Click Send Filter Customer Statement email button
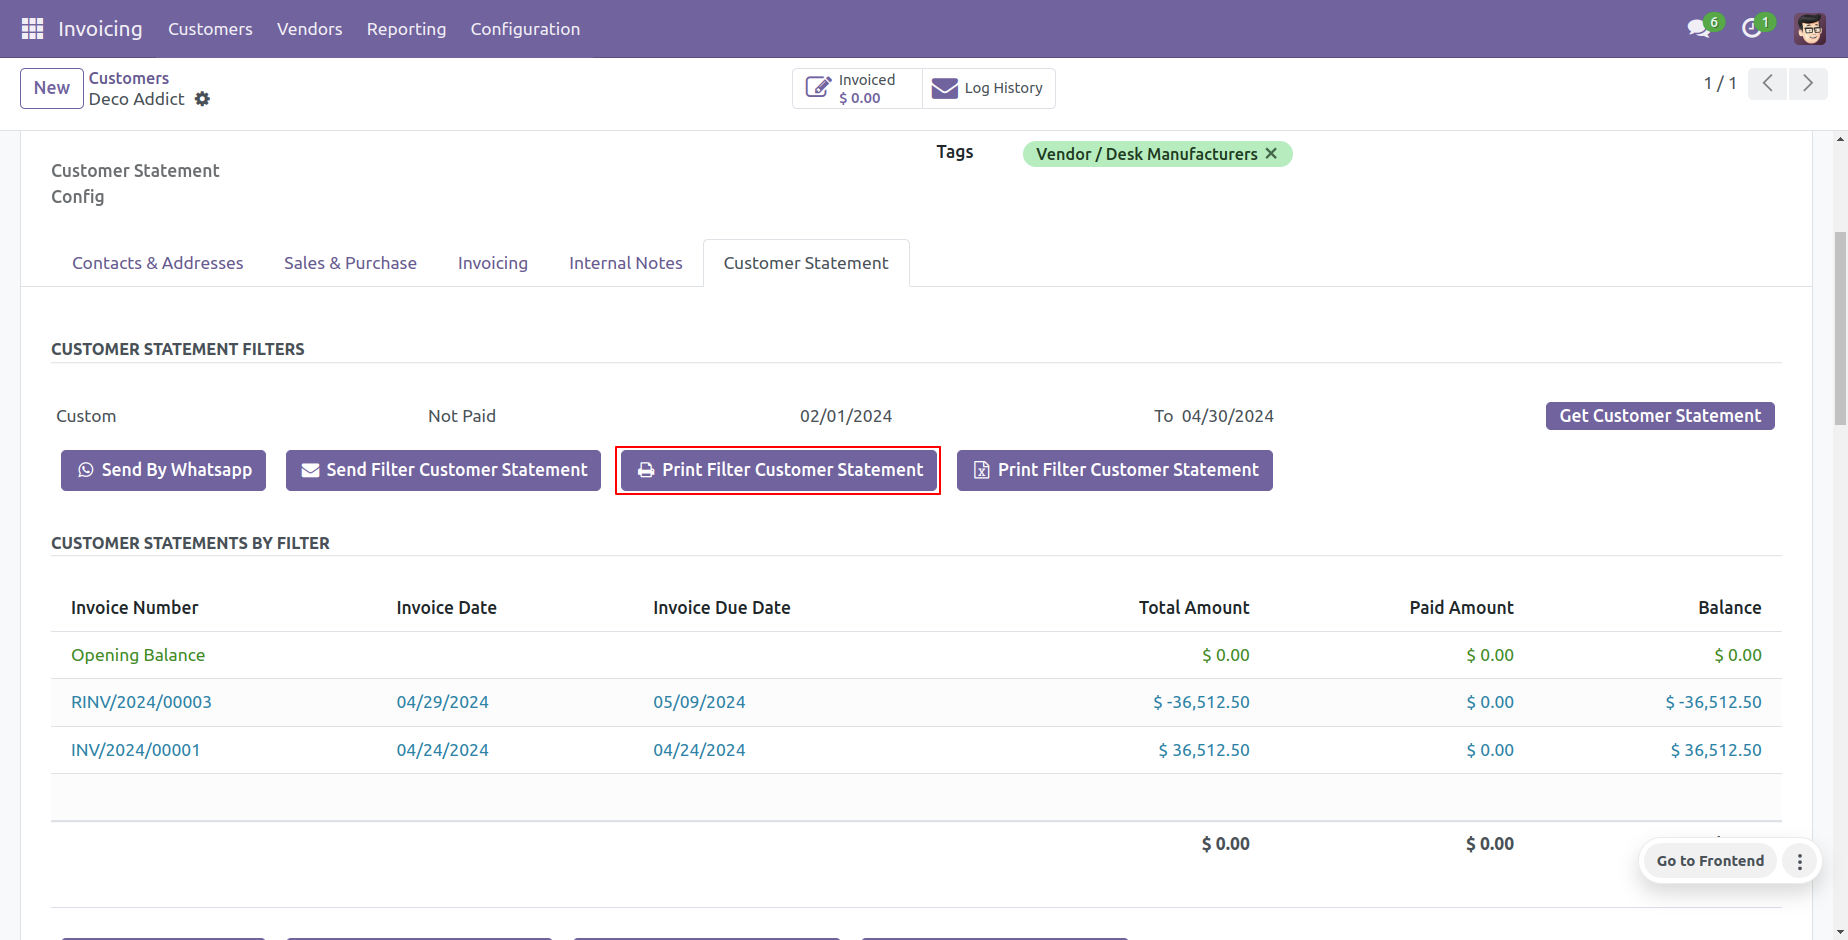Image resolution: width=1848 pixels, height=940 pixels. point(444,470)
